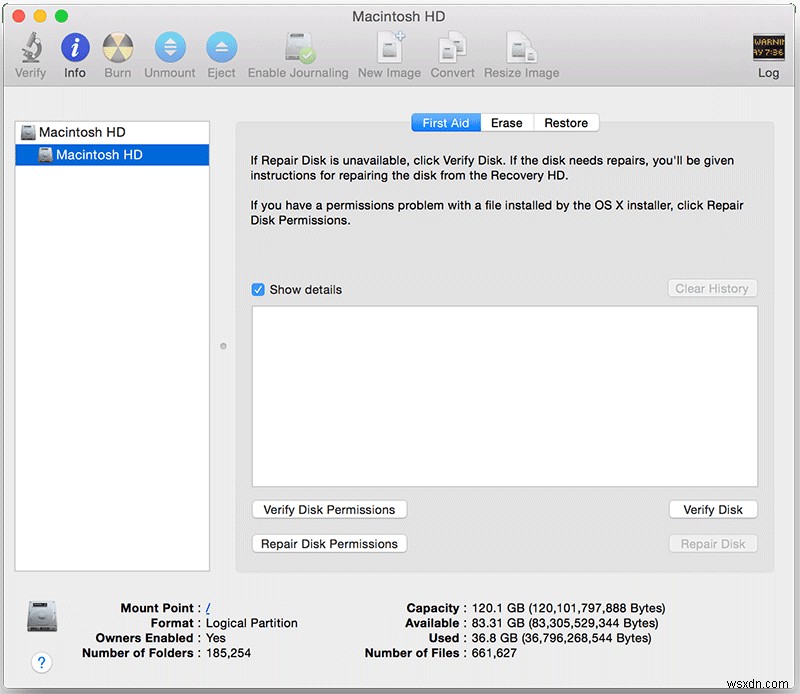The image size is (800, 694).
Task: Open the Log viewer icon
Action: point(768,47)
